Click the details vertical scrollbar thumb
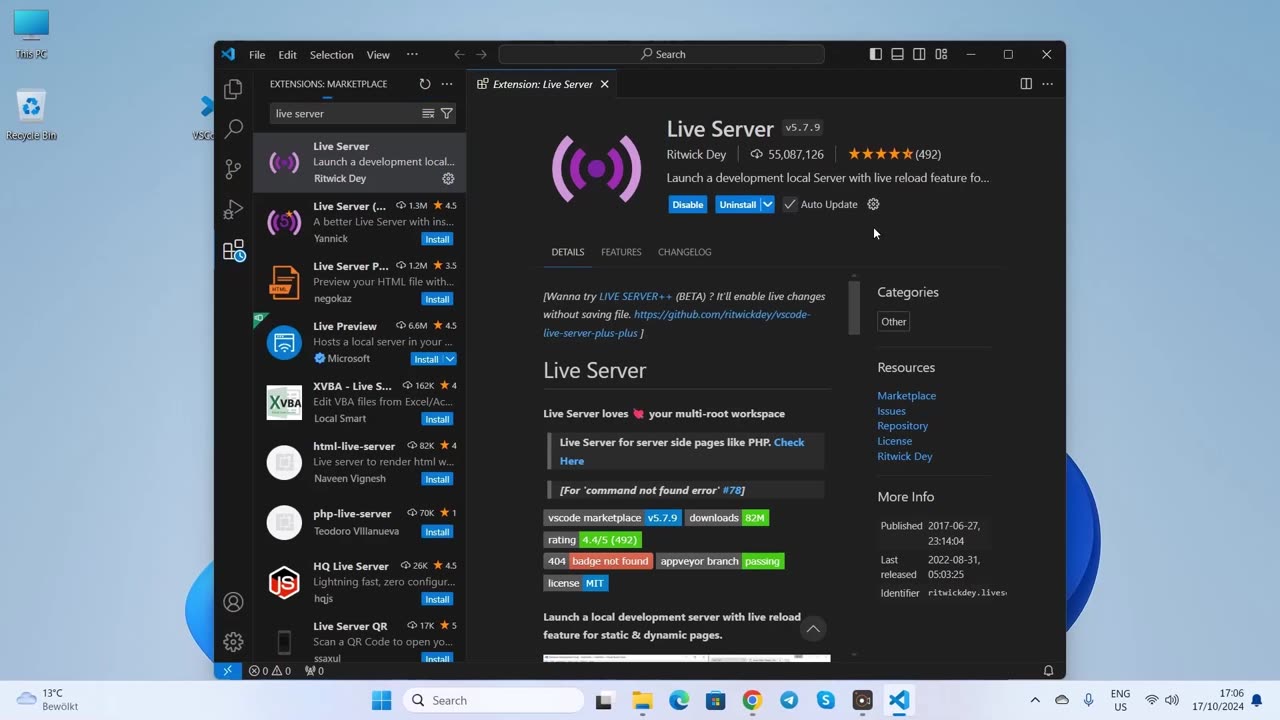This screenshot has width=1280, height=720. [854, 307]
